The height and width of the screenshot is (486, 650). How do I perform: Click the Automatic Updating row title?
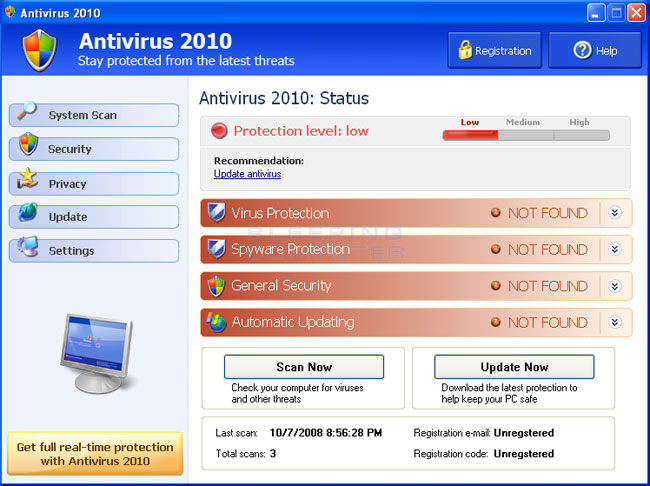click(293, 322)
